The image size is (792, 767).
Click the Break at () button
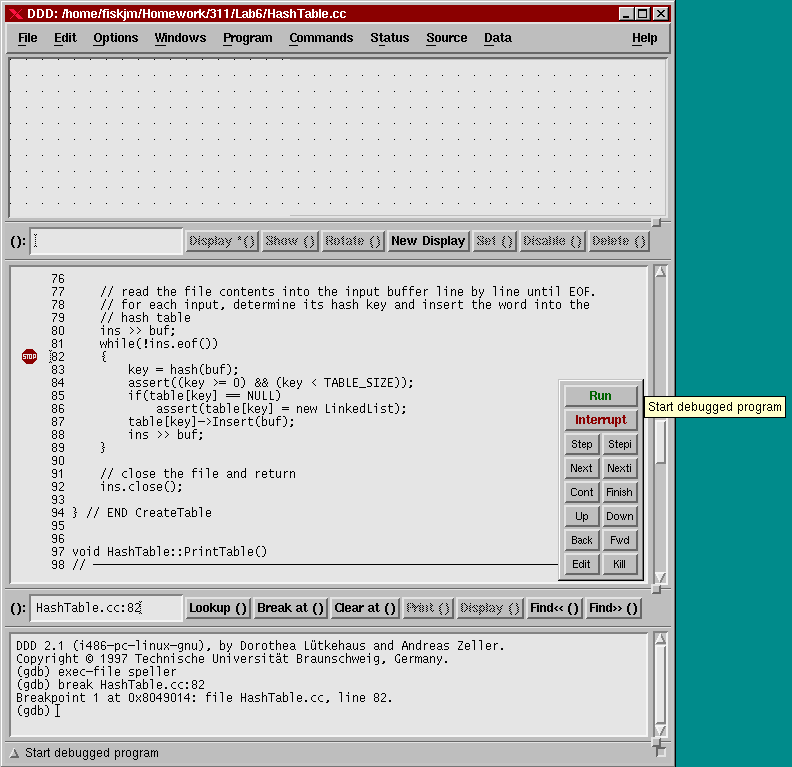(290, 608)
